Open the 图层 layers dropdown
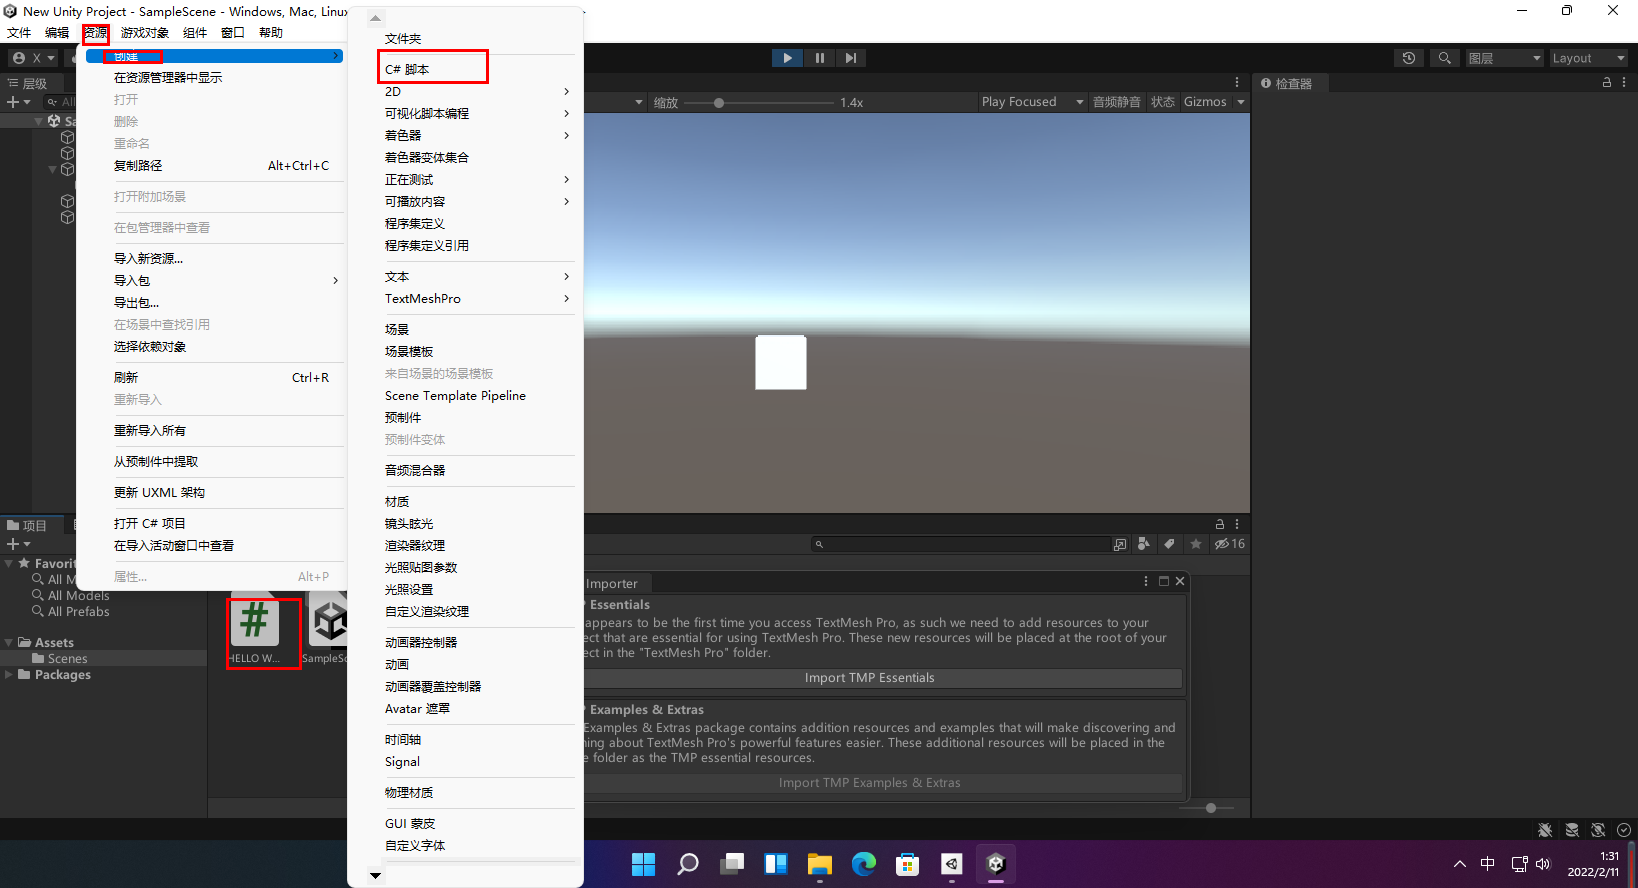1638x888 pixels. pos(1505,58)
